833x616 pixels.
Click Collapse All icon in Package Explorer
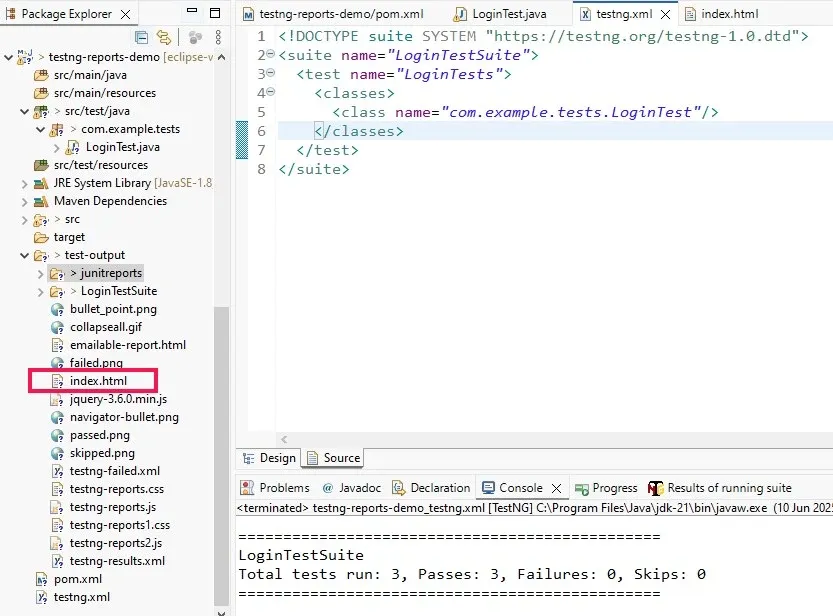click(141, 37)
